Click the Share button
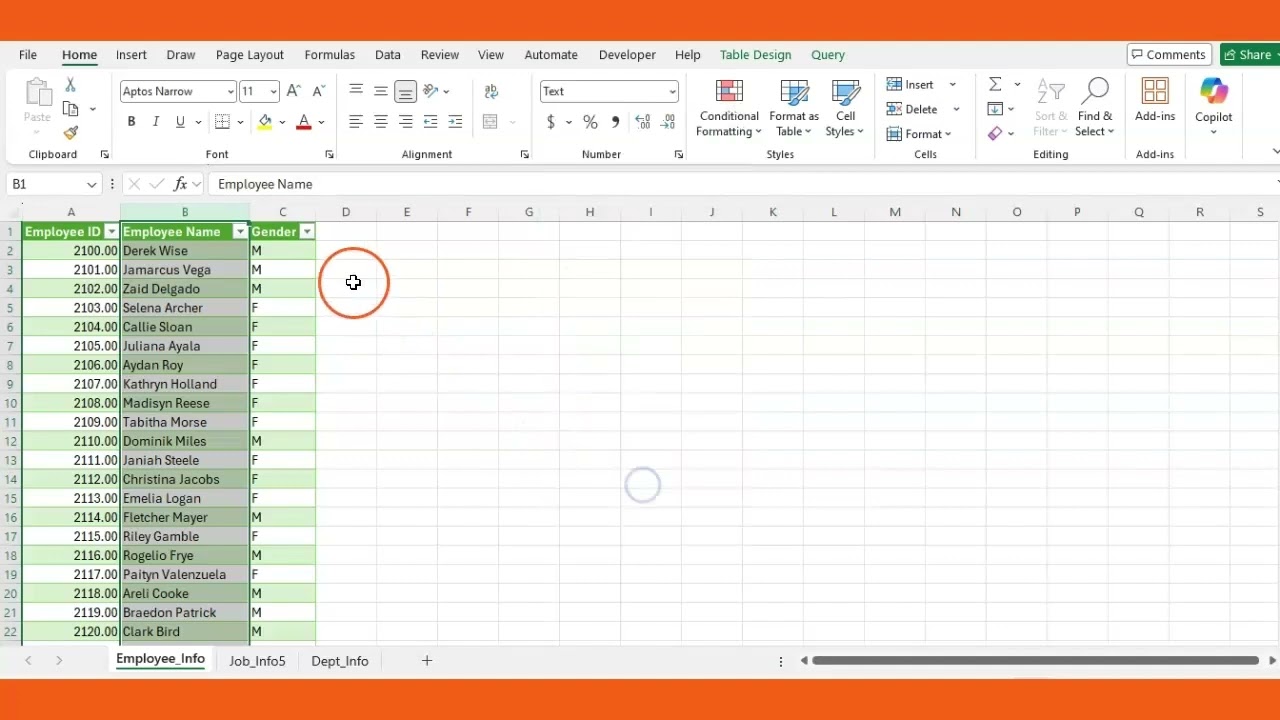The width and height of the screenshot is (1280, 720). coord(1249,55)
